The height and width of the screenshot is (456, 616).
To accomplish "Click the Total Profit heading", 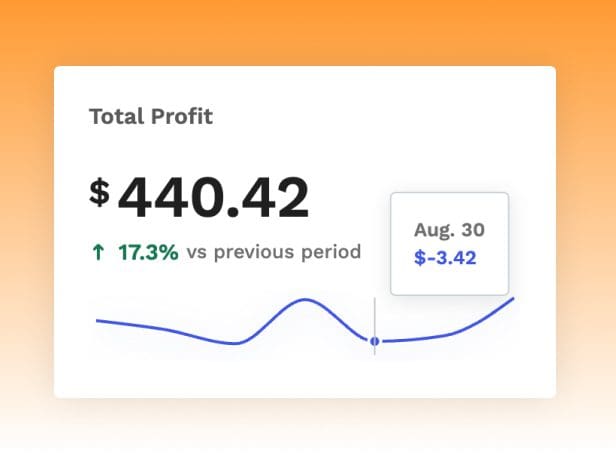I will 151,116.
